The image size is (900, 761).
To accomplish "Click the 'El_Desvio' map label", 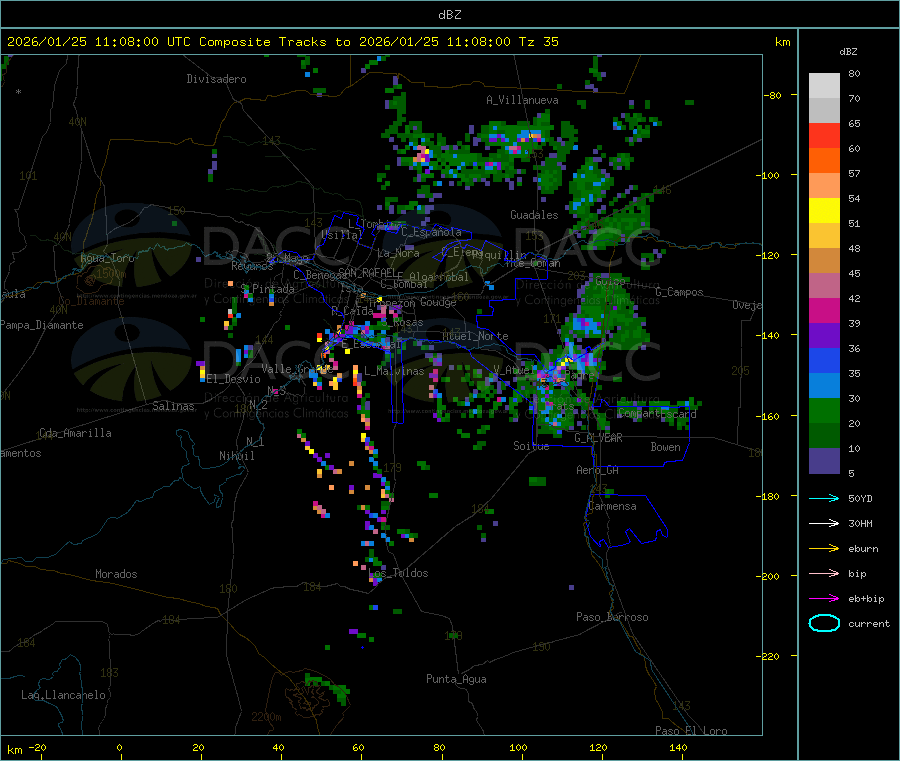I will pyautogui.click(x=234, y=379).
